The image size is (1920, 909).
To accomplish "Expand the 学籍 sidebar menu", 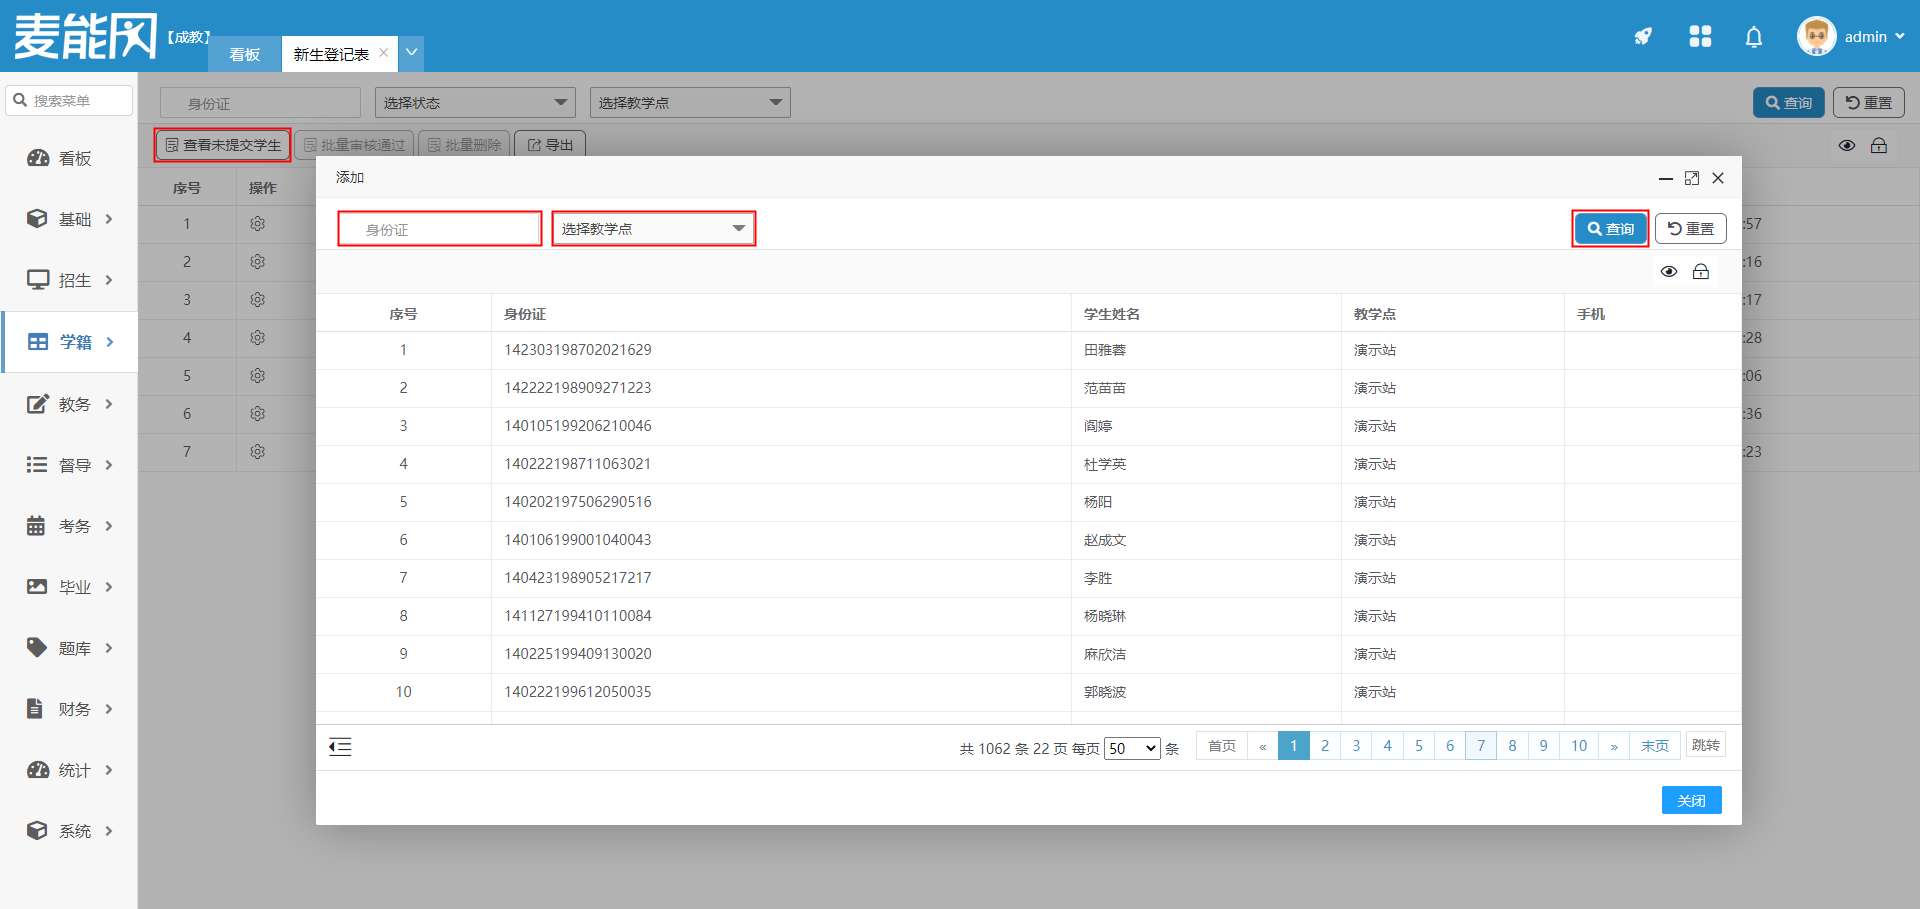I will click(x=70, y=342).
